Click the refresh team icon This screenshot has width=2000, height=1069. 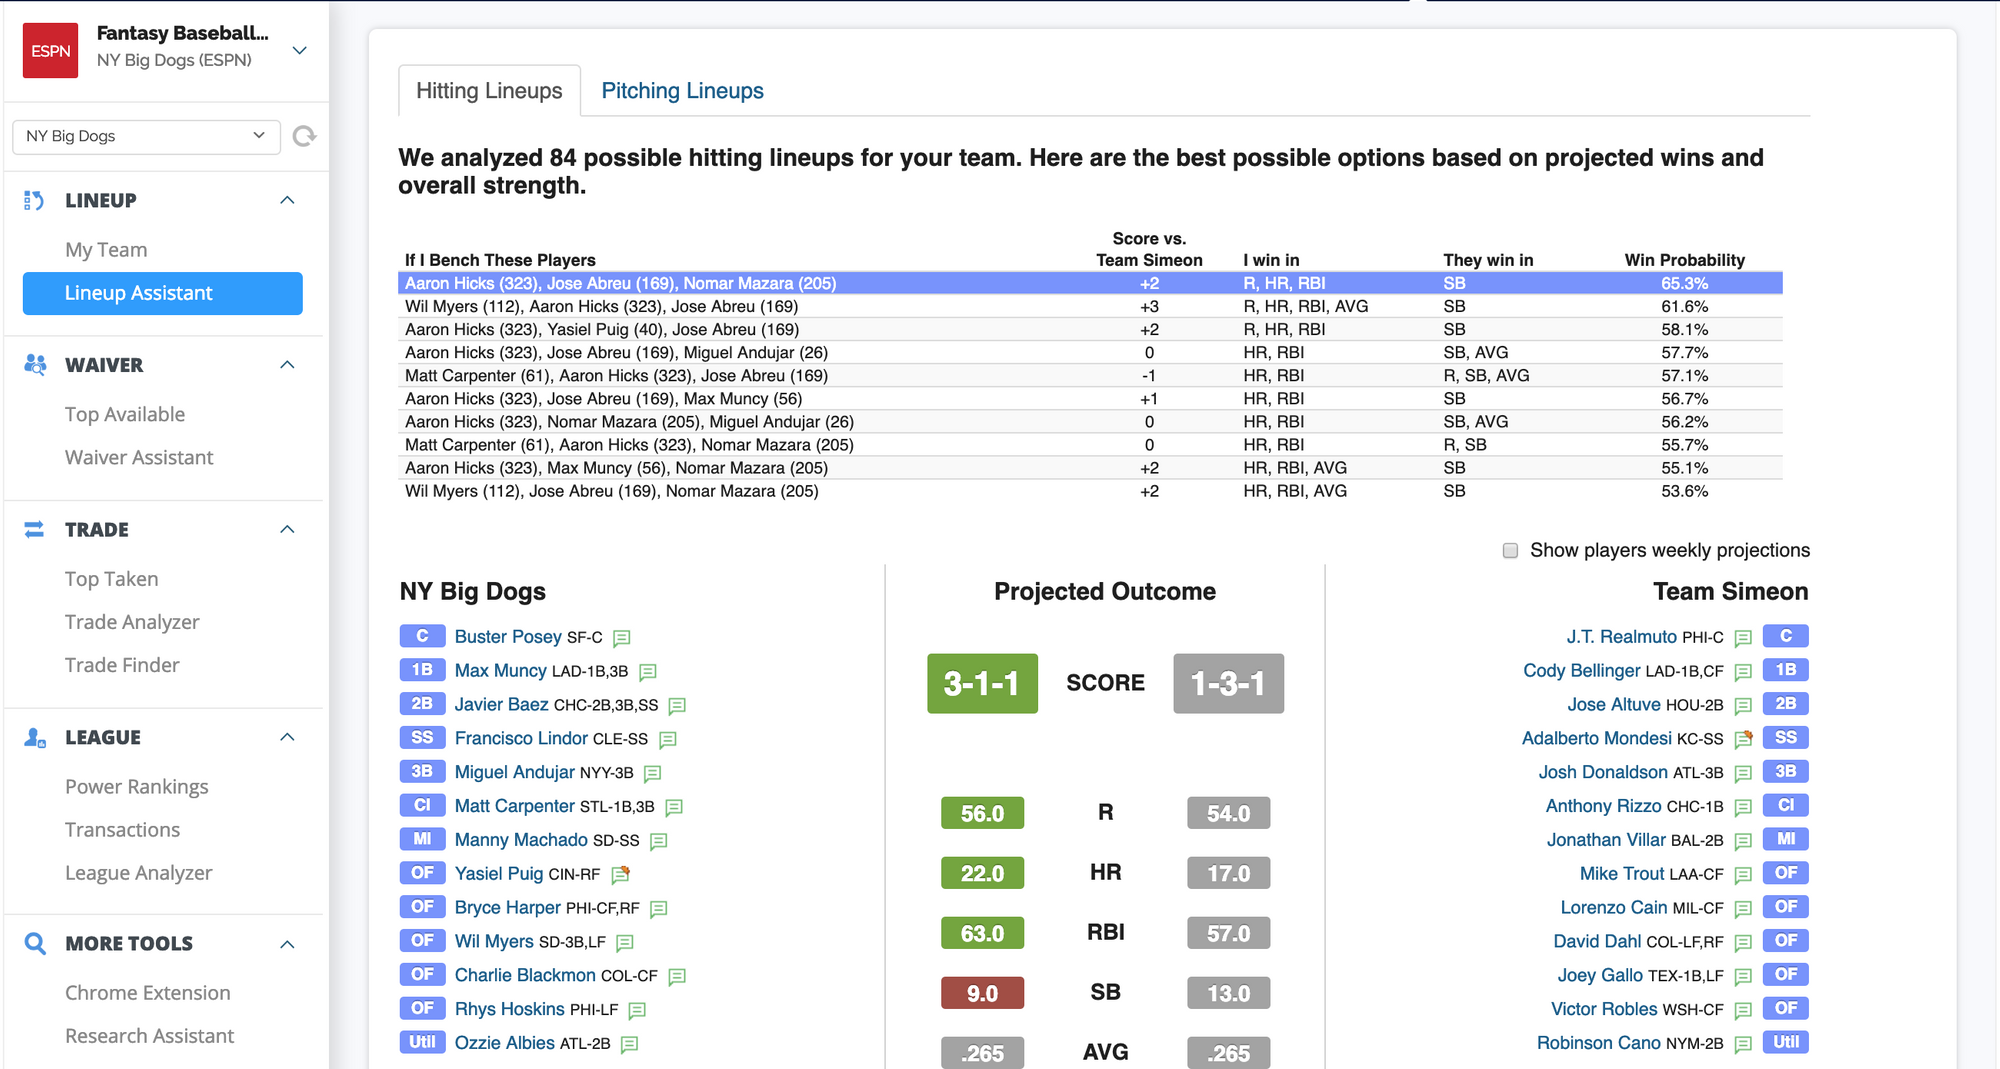tap(304, 136)
